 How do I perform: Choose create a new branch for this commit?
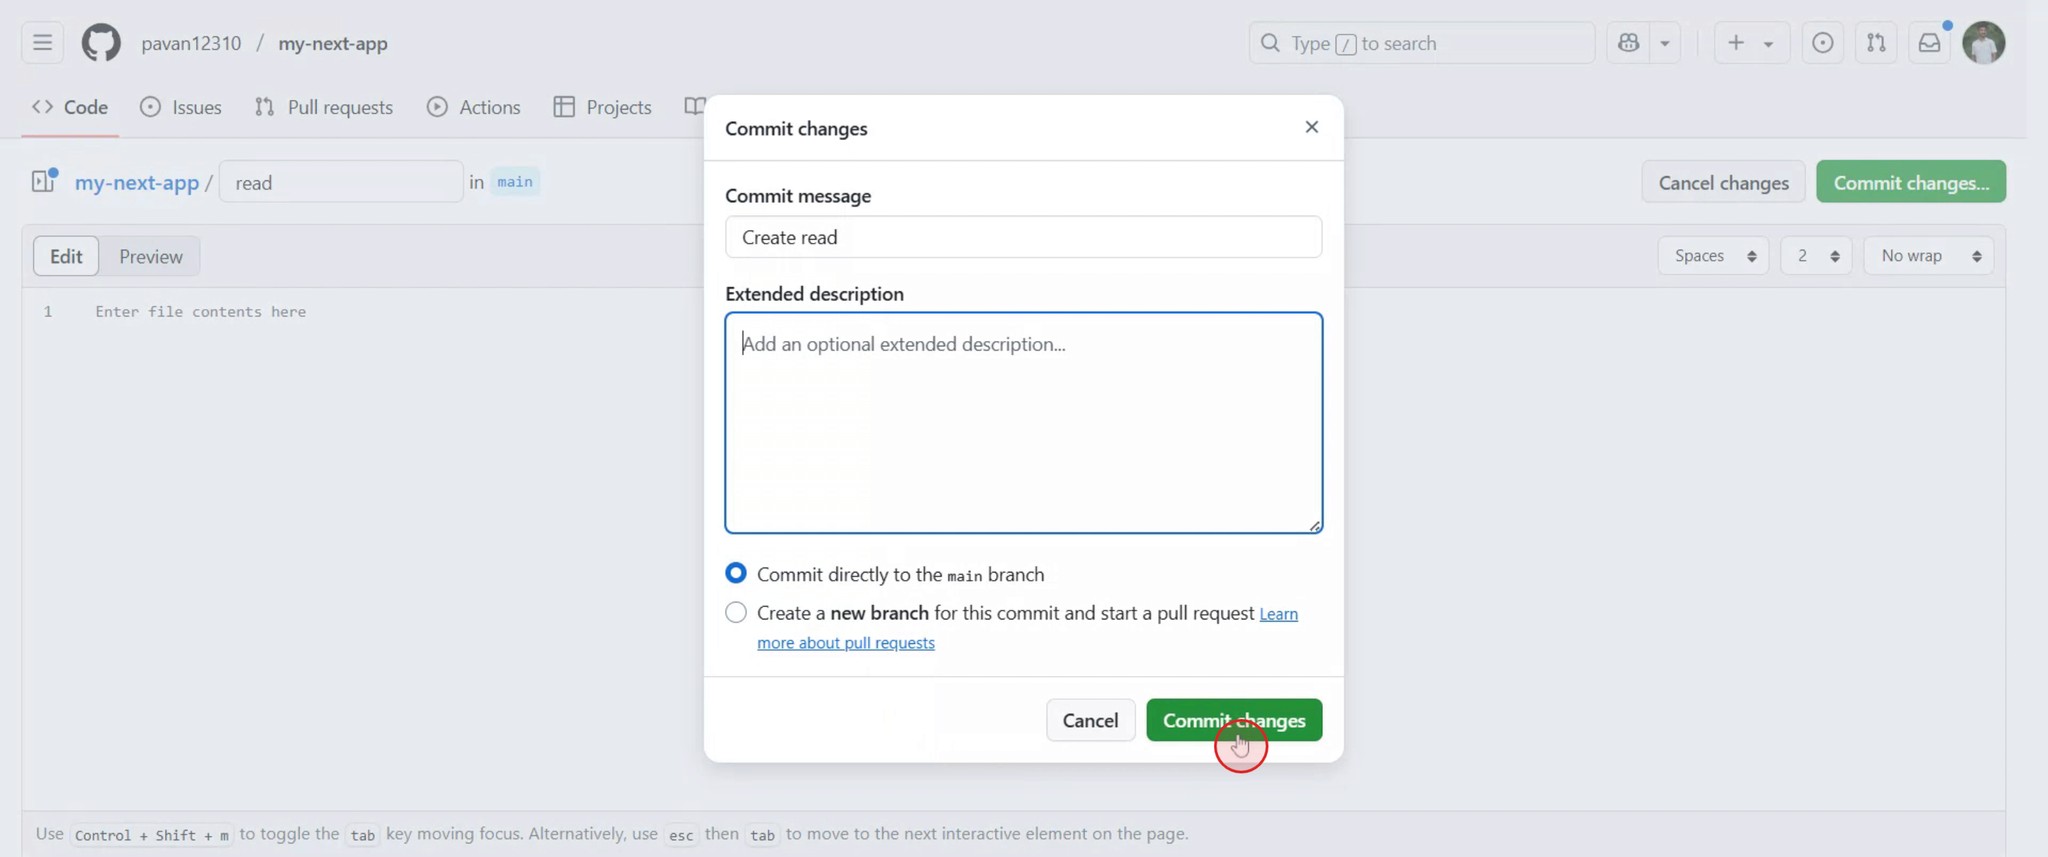click(736, 612)
